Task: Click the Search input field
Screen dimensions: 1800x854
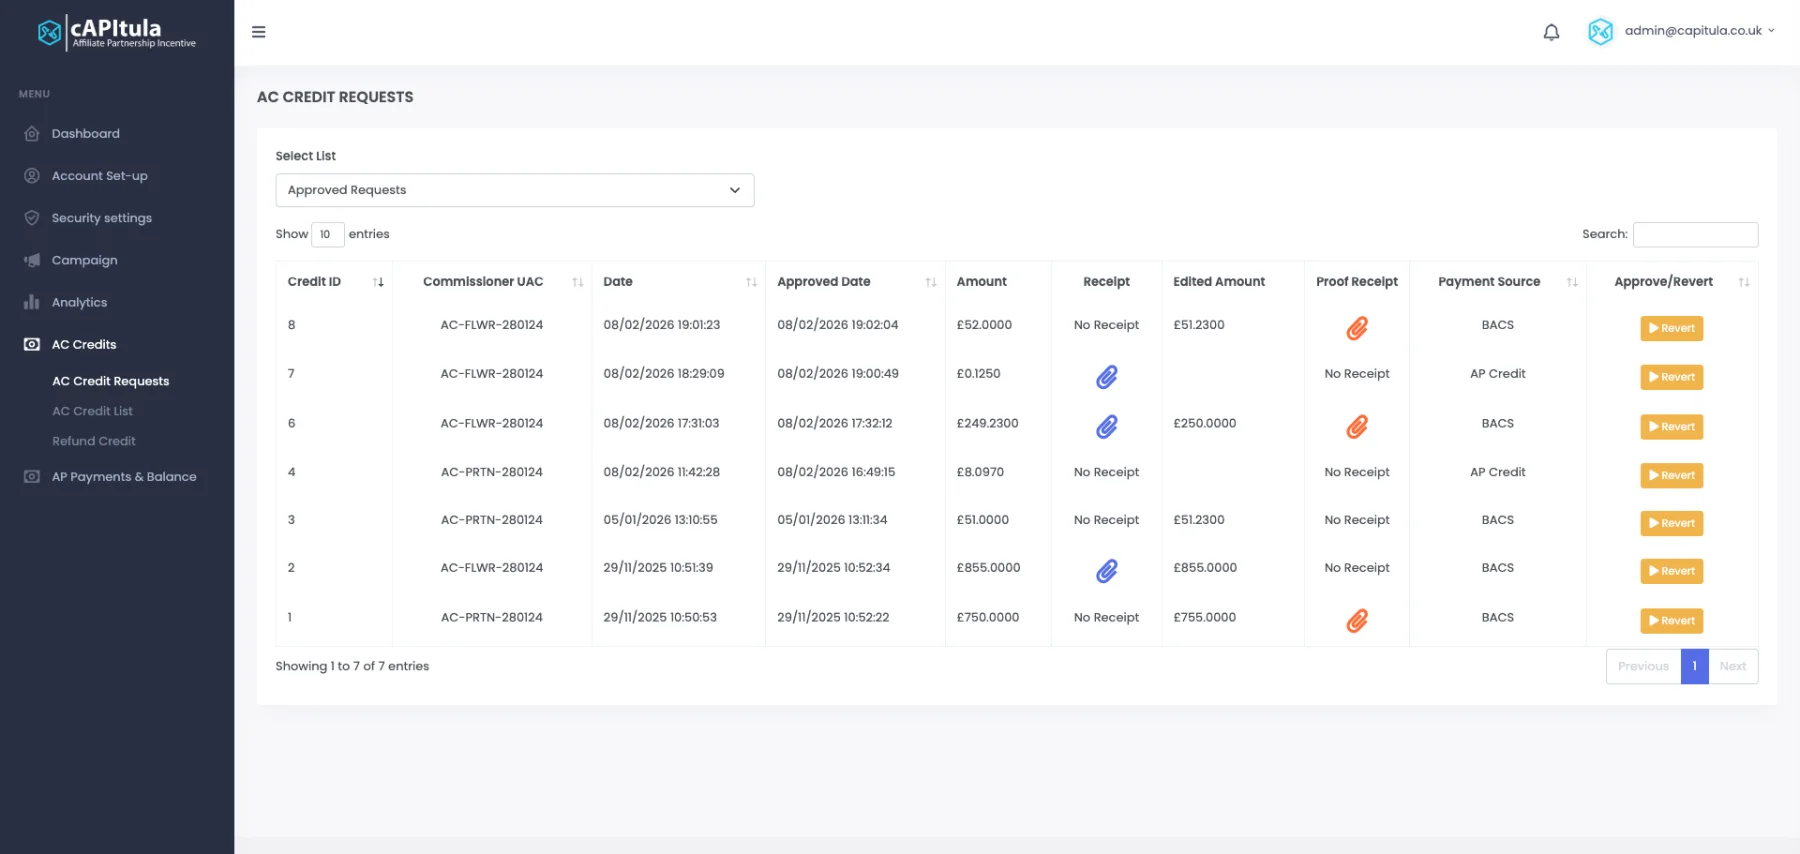Action: click(x=1695, y=234)
